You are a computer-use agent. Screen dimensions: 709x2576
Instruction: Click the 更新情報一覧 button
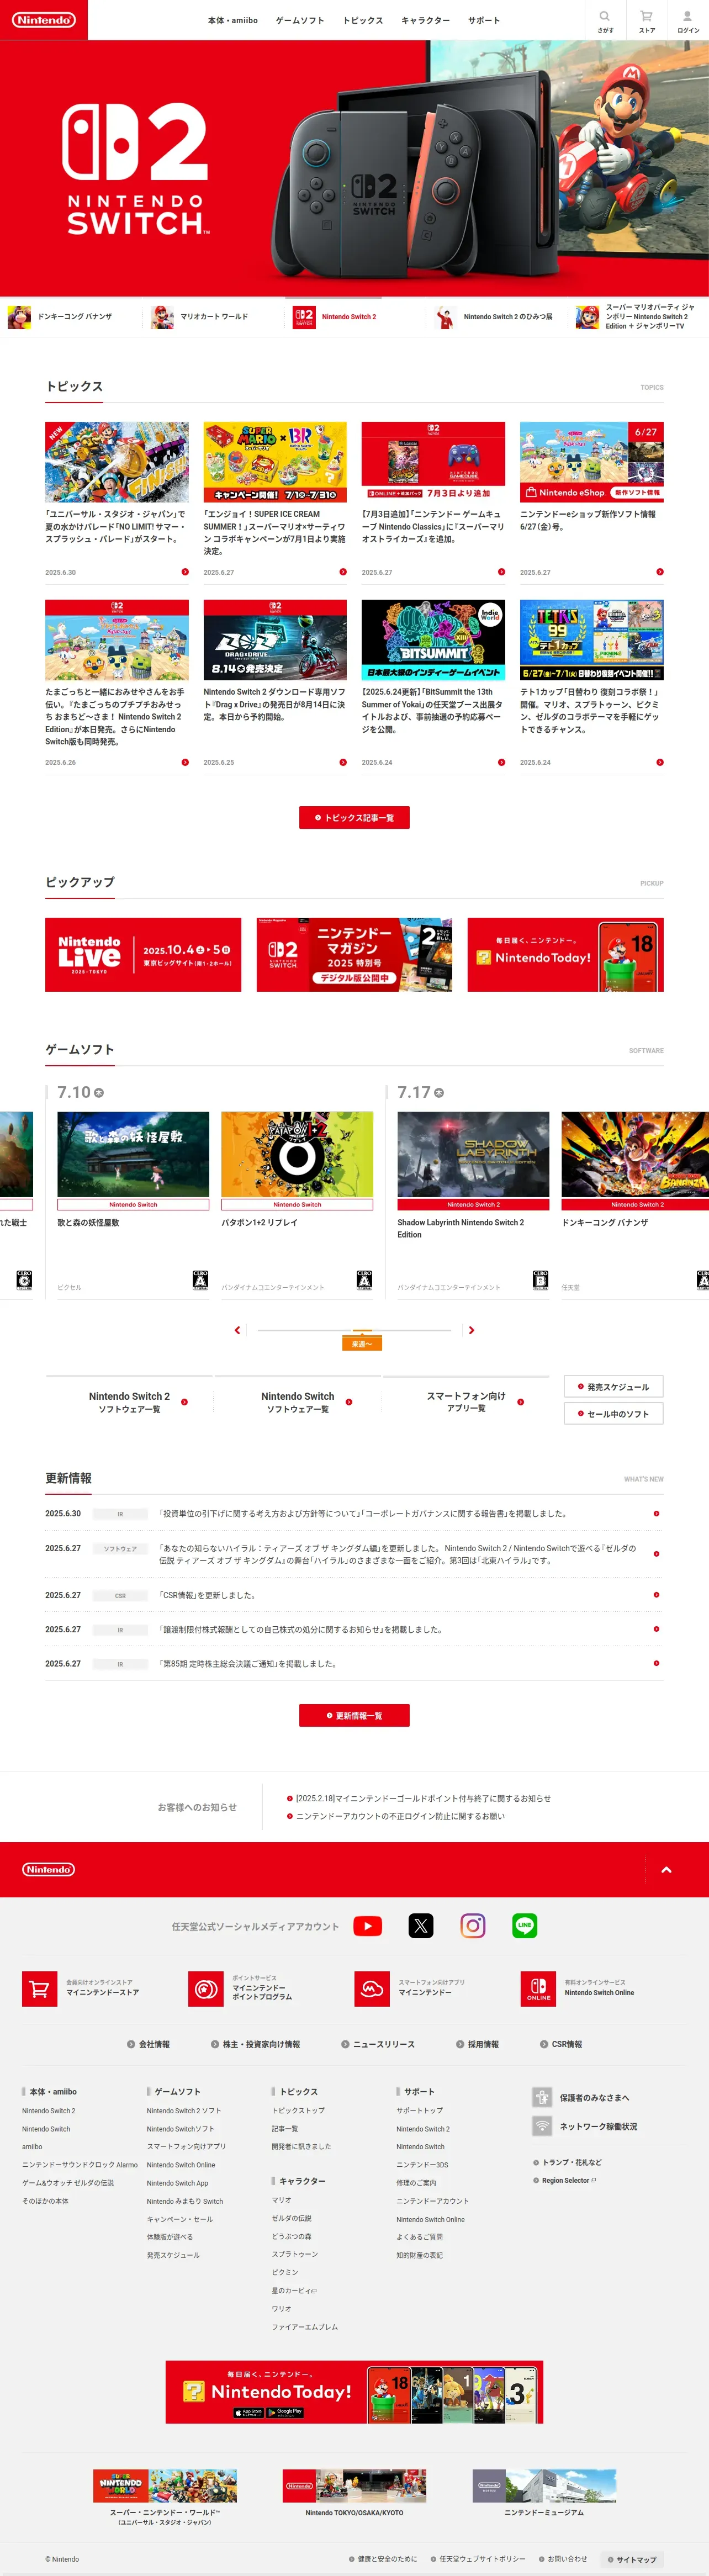(354, 1715)
